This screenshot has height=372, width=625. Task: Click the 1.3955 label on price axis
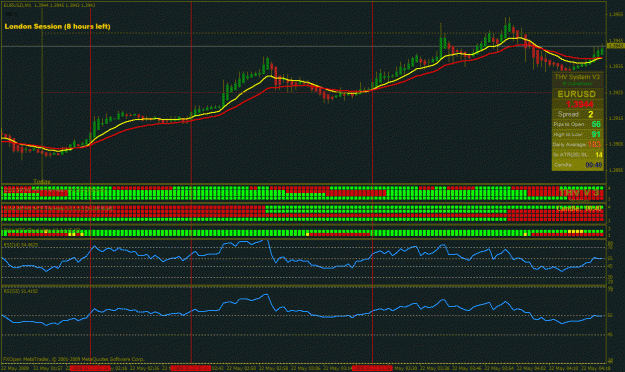(x=616, y=15)
